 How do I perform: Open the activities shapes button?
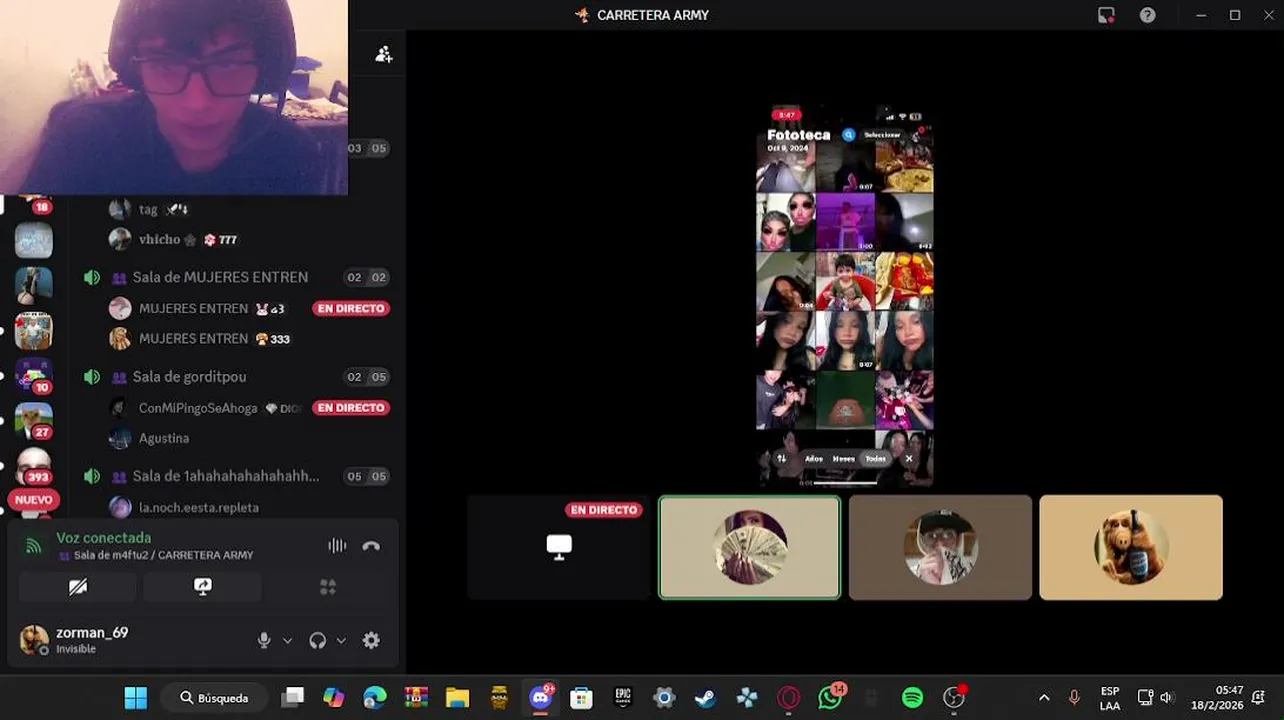328,587
